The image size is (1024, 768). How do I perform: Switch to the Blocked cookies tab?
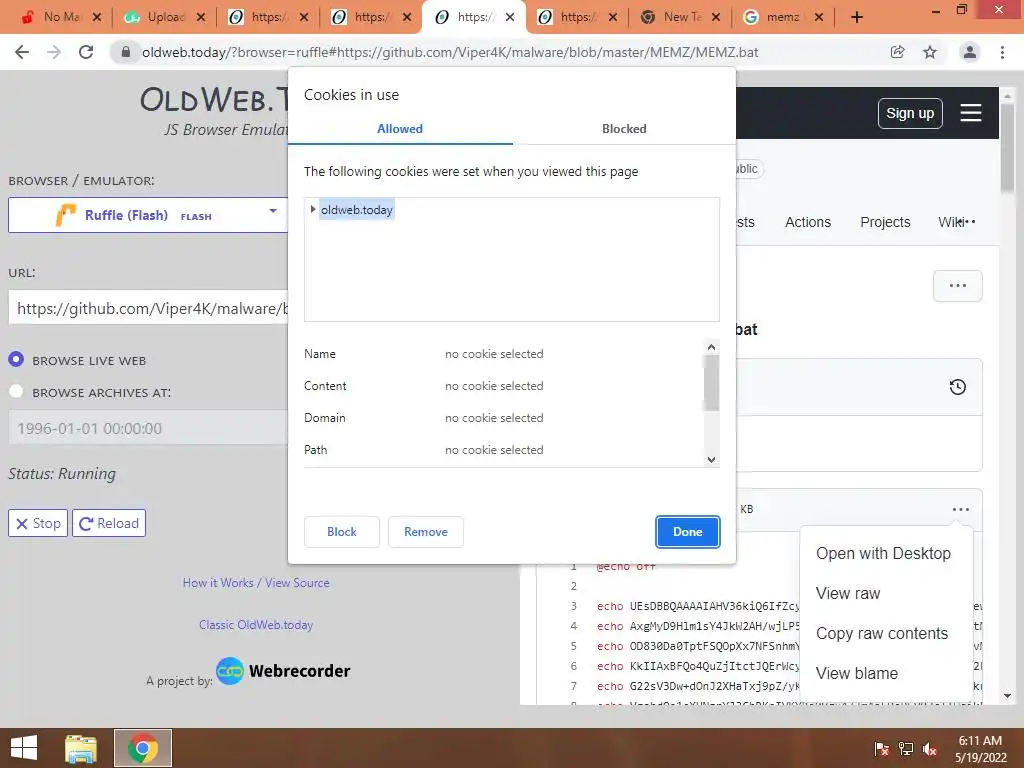[x=624, y=129]
